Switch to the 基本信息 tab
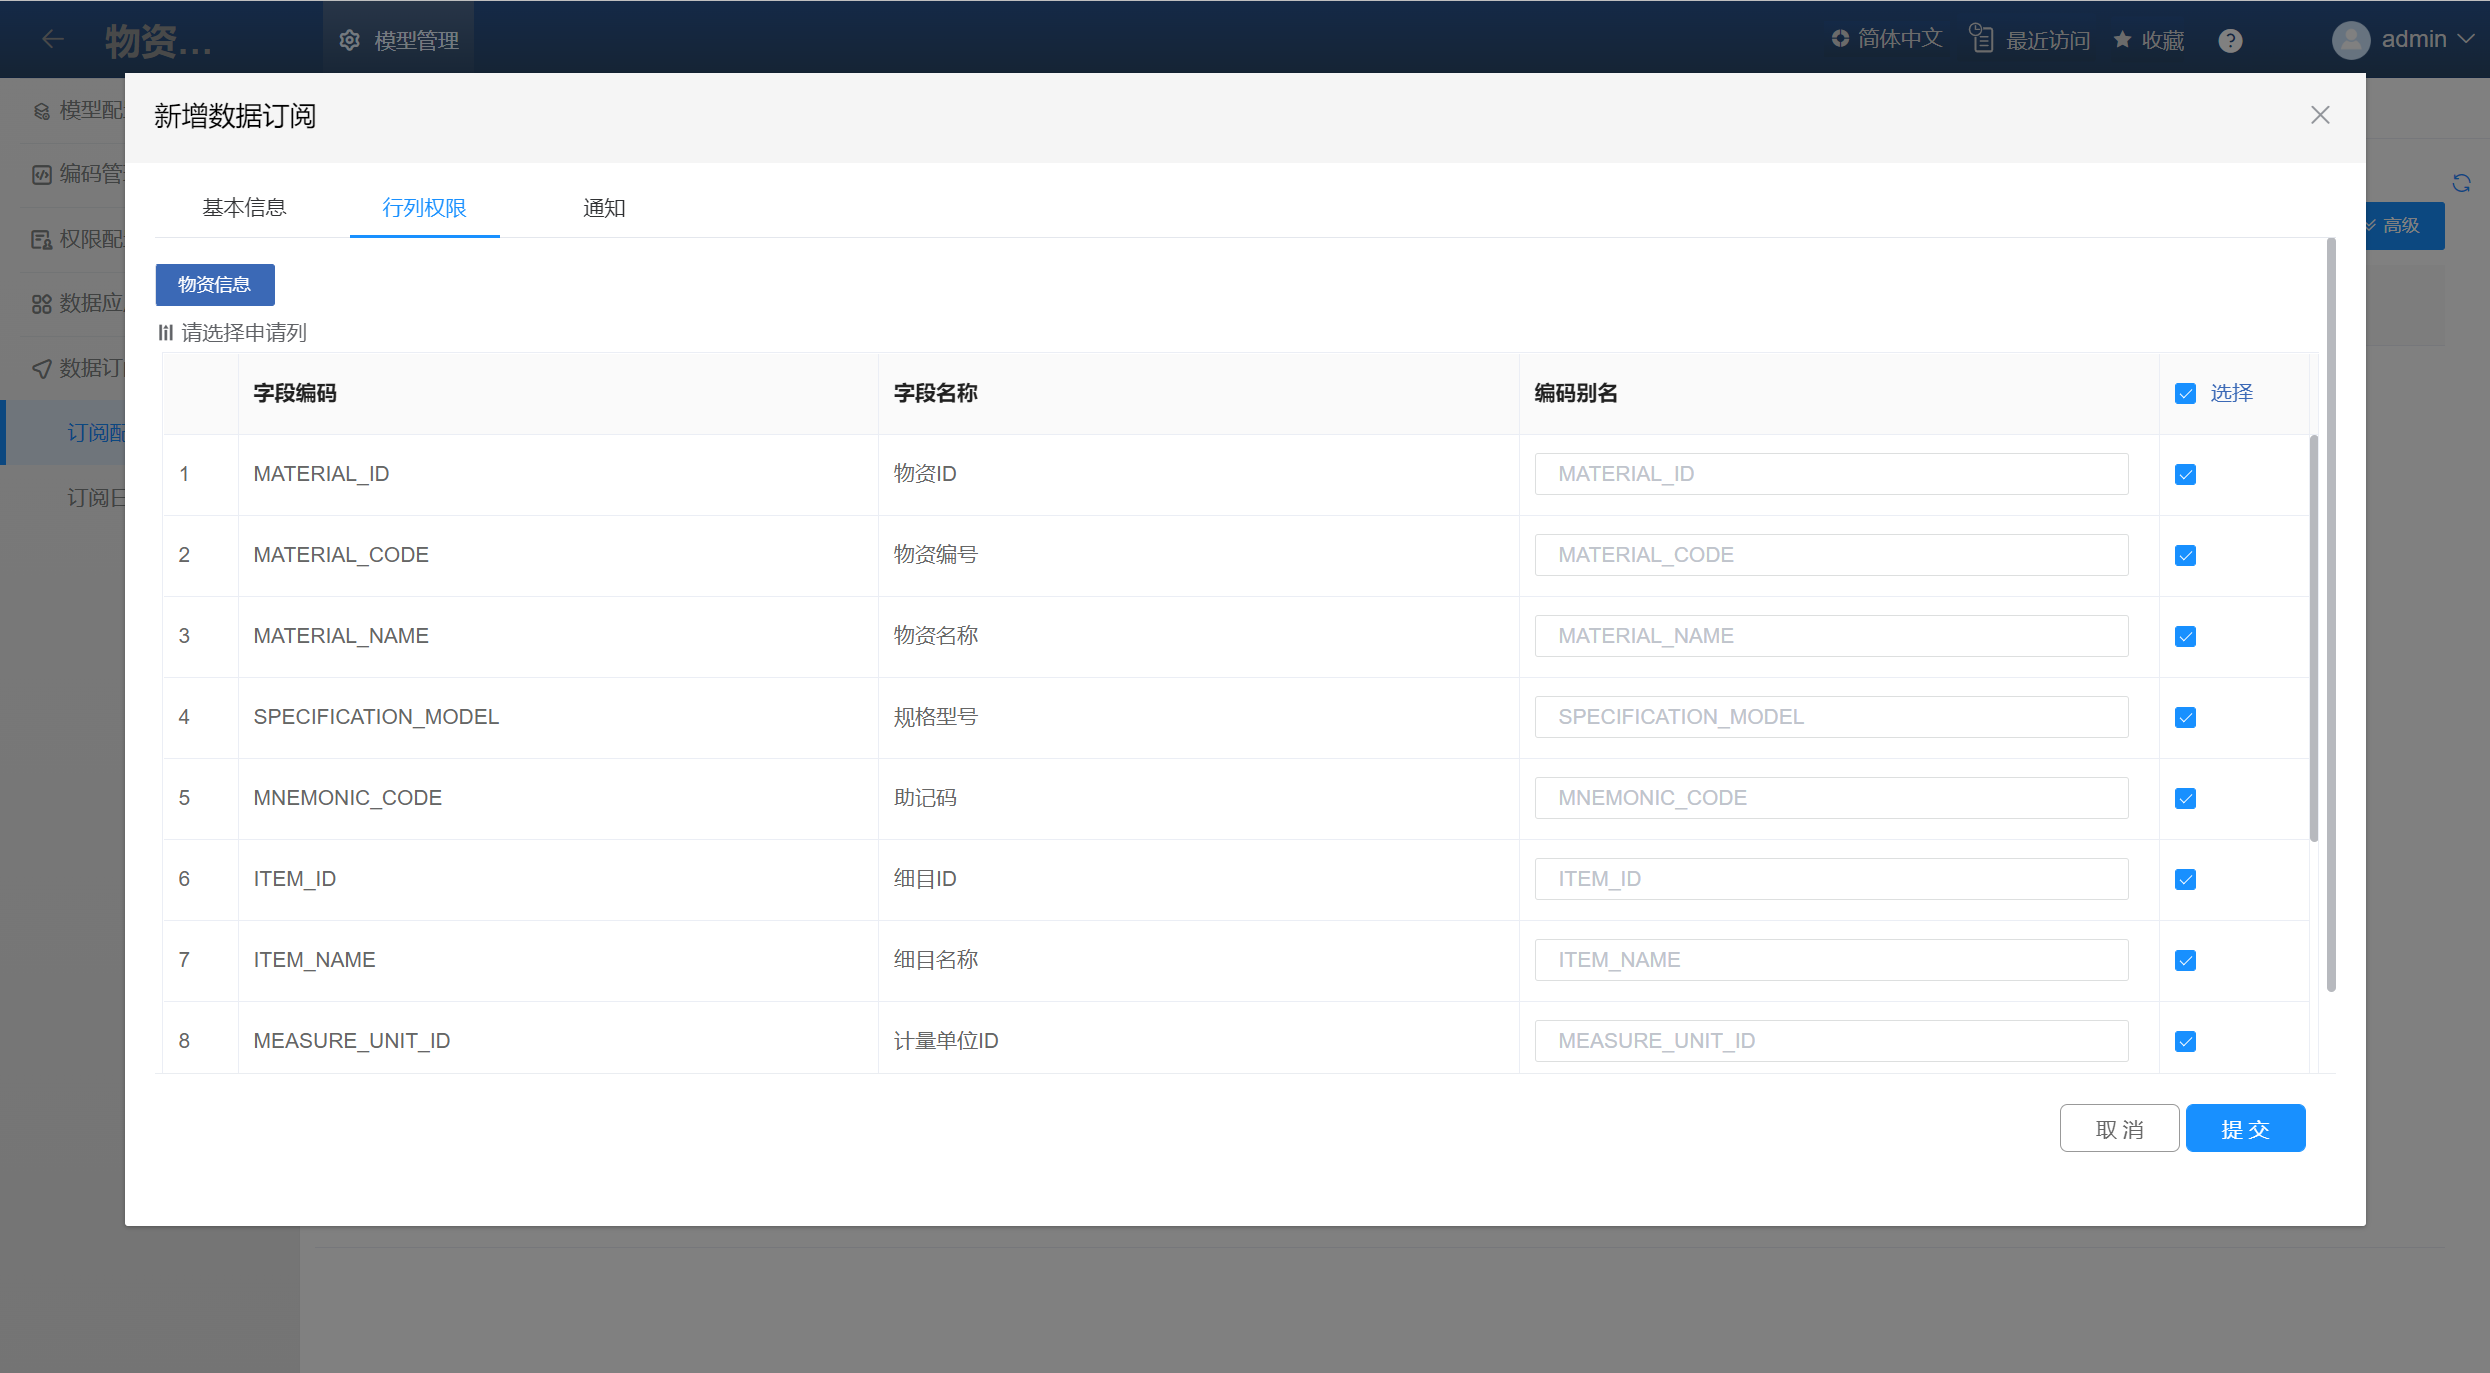2490x1373 pixels. 244,208
